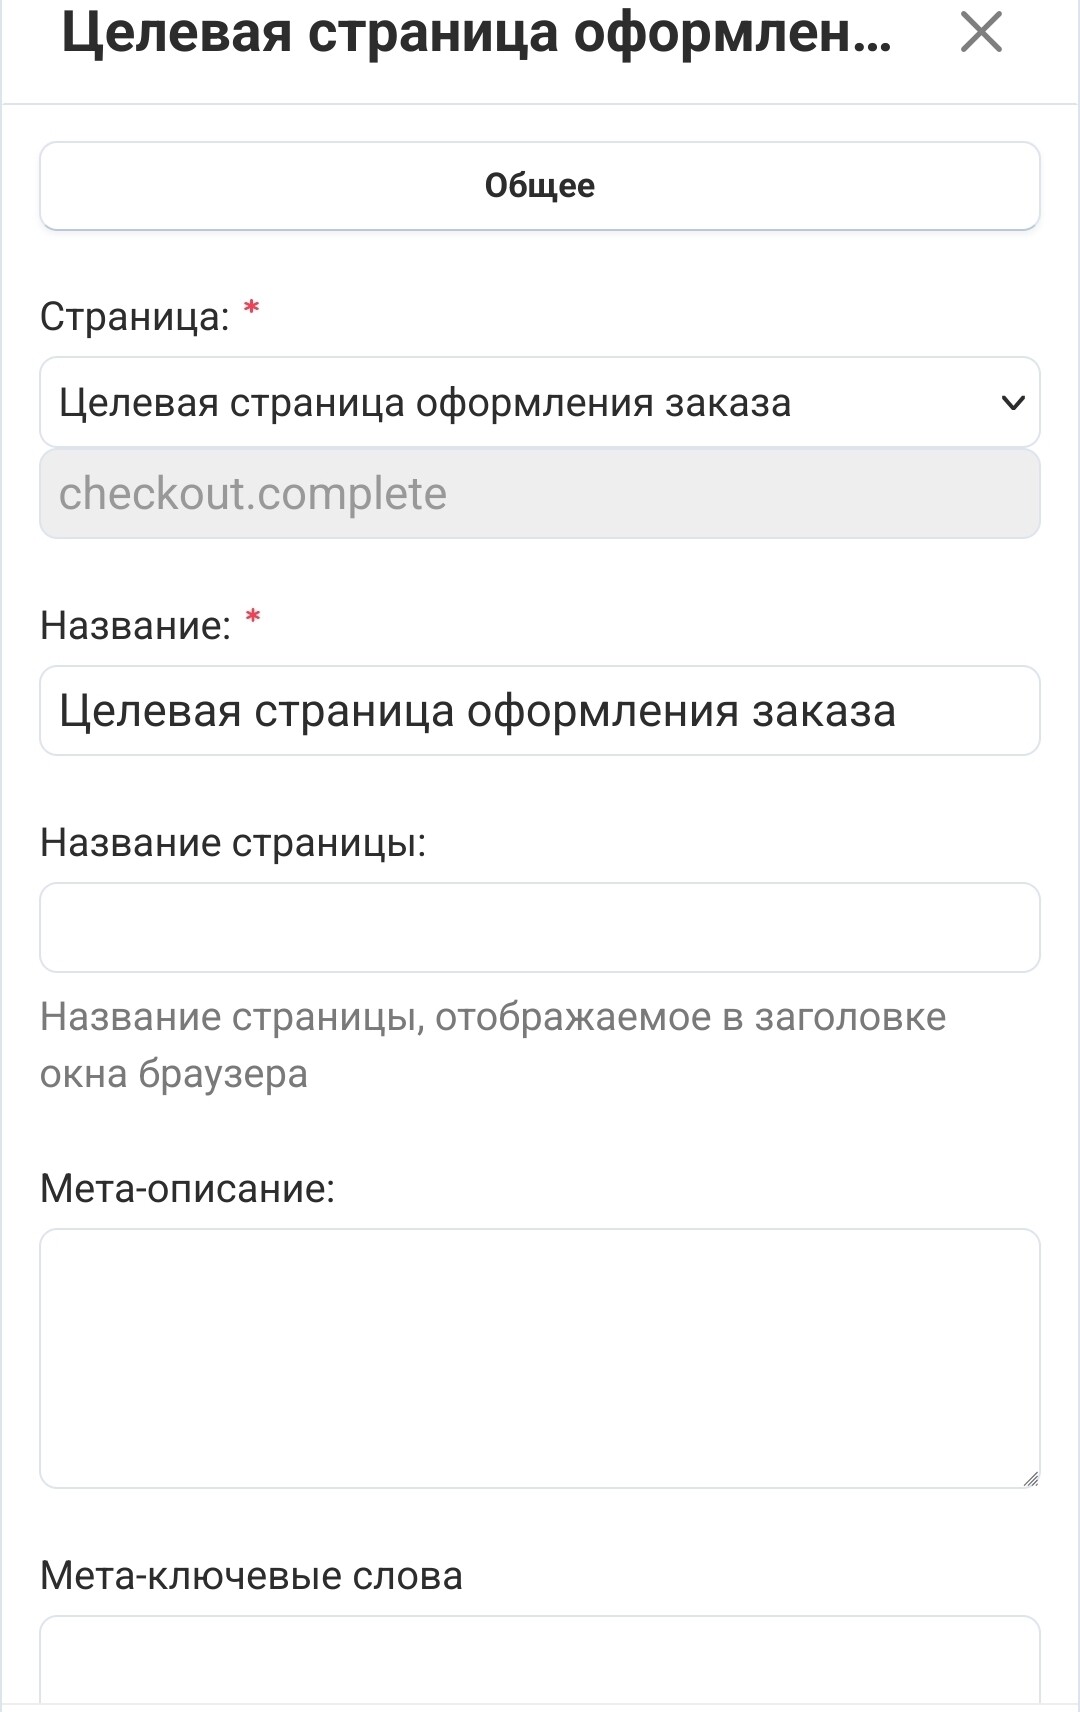Close the Целевая страница dialog
The height and width of the screenshot is (1712, 1080).
tap(980, 33)
